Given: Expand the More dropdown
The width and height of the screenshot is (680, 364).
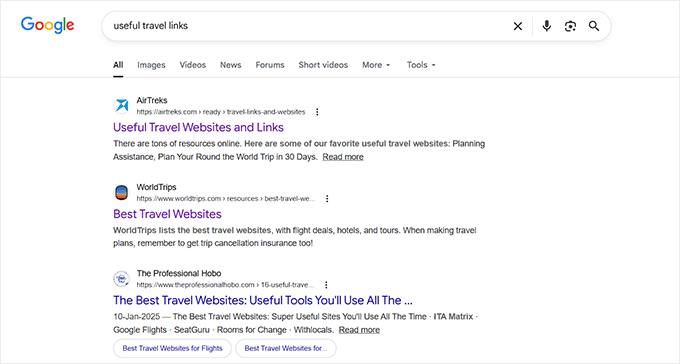Looking at the screenshot, I should point(376,65).
